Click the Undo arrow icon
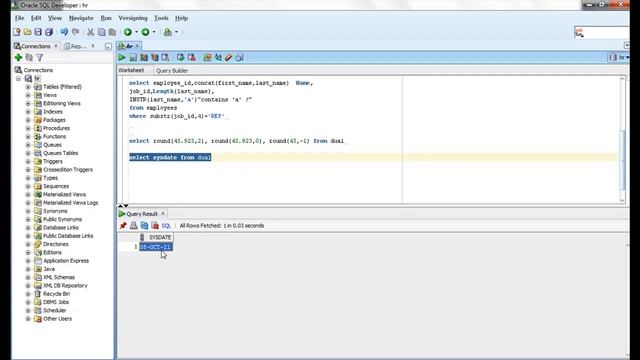This screenshot has width=640, height=360. point(64,32)
